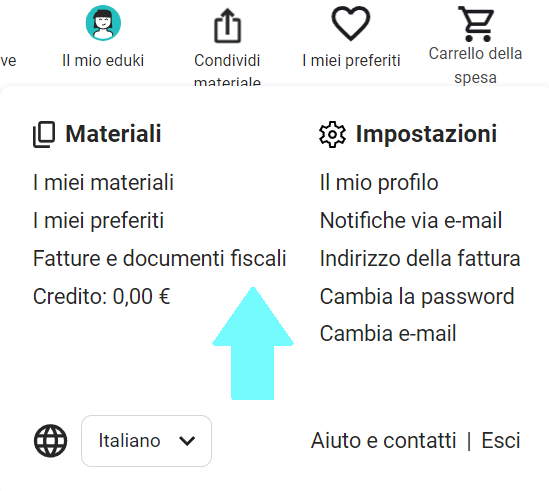The height and width of the screenshot is (491, 549).
Task: Select I miei preferiti in Materiali list
Action: 98,221
